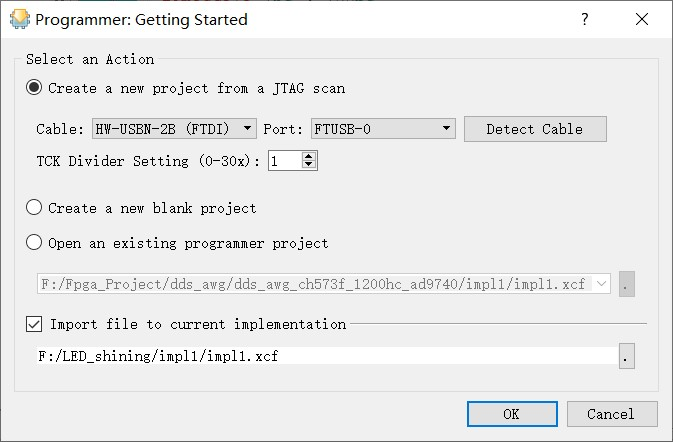The width and height of the screenshot is (673, 442).
Task: Confirm with the OK button
Action: tap(512, 414)
